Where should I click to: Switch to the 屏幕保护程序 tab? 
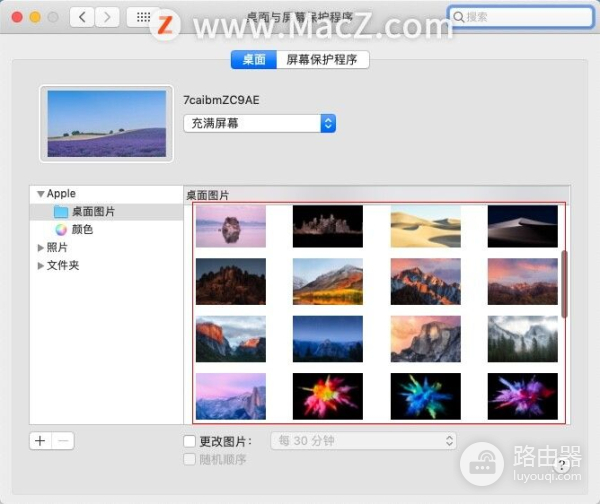point(323,60)
